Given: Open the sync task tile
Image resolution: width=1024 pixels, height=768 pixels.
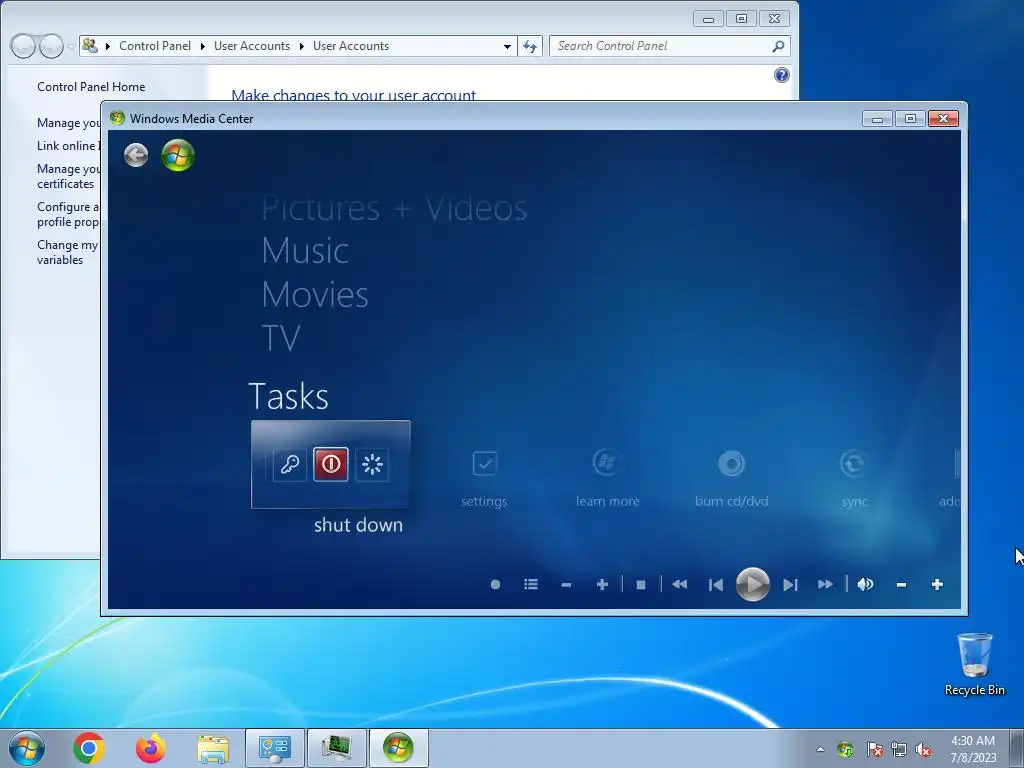Looking at the screenshot, I should (x=854, y=478).
